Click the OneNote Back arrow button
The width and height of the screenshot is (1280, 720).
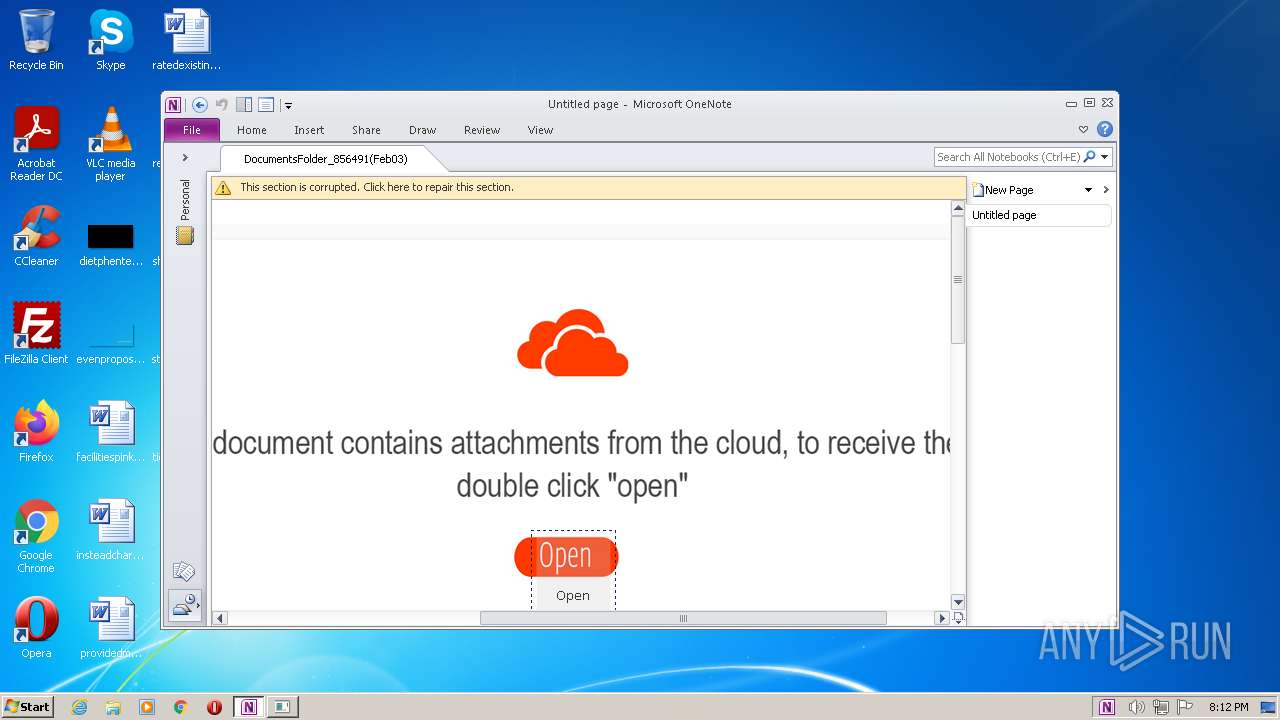tap(200, 104)
